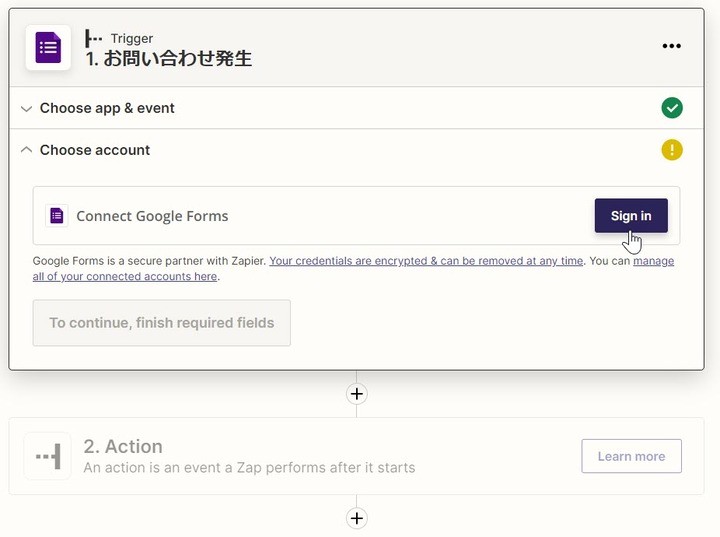Open the three-dot menu for Trigger step
The width and height of the screenshot is (720, 537).
[671, 46]
